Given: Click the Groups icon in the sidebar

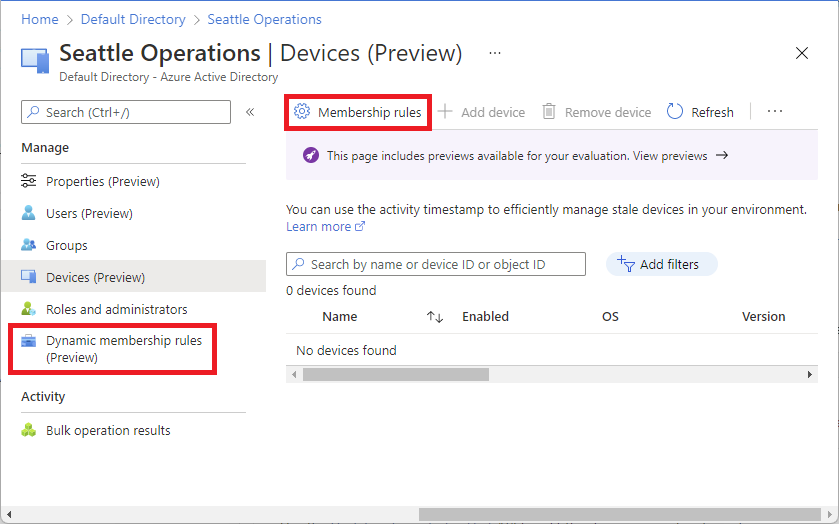Looking at the screenshot, I should pos(29,245).
